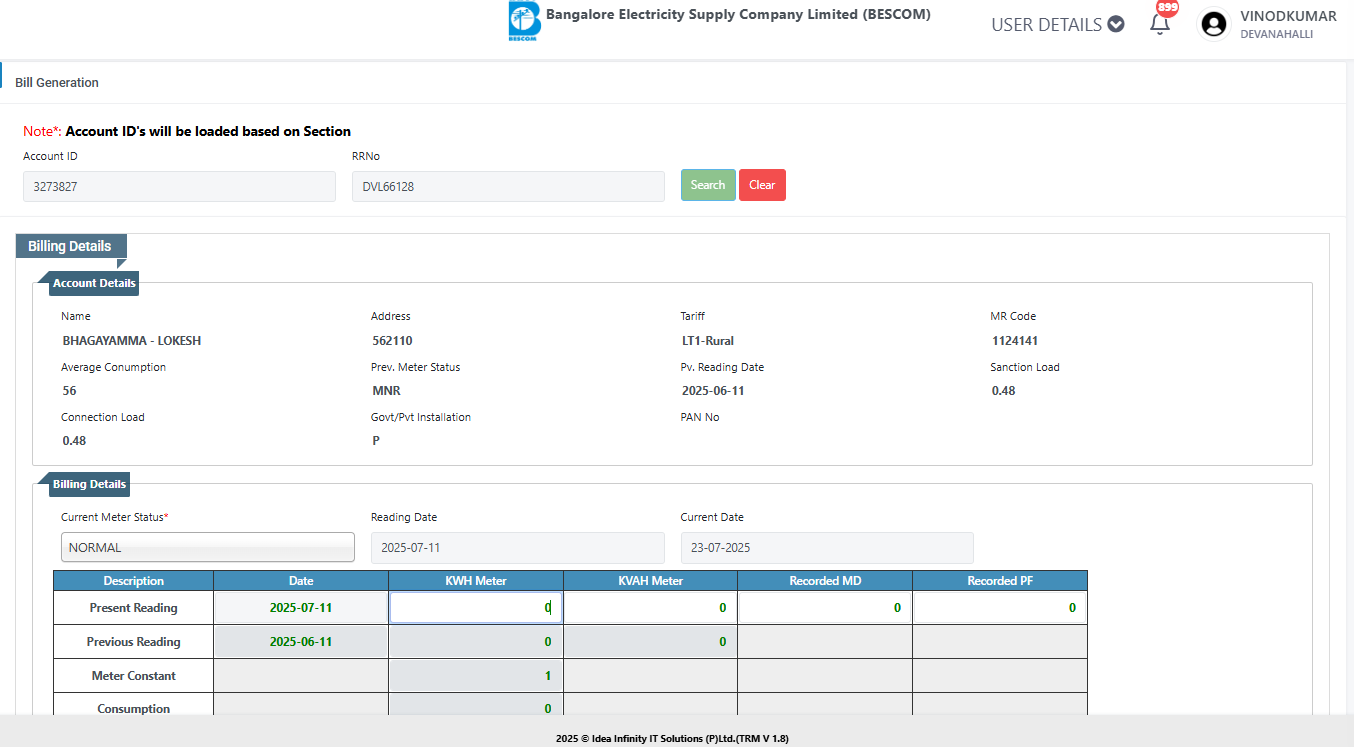Click the Present Reading Recorded MD field

825,607
